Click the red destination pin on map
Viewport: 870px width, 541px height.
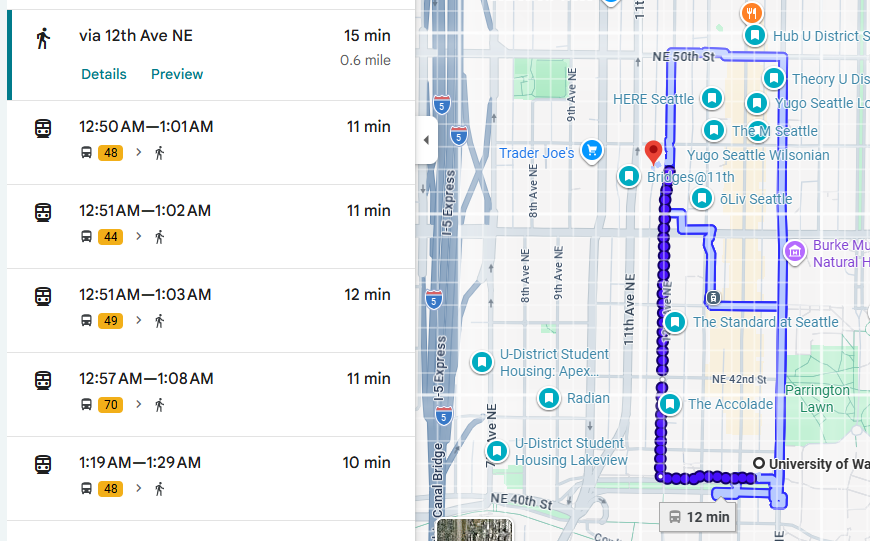[x=654, y=152]
